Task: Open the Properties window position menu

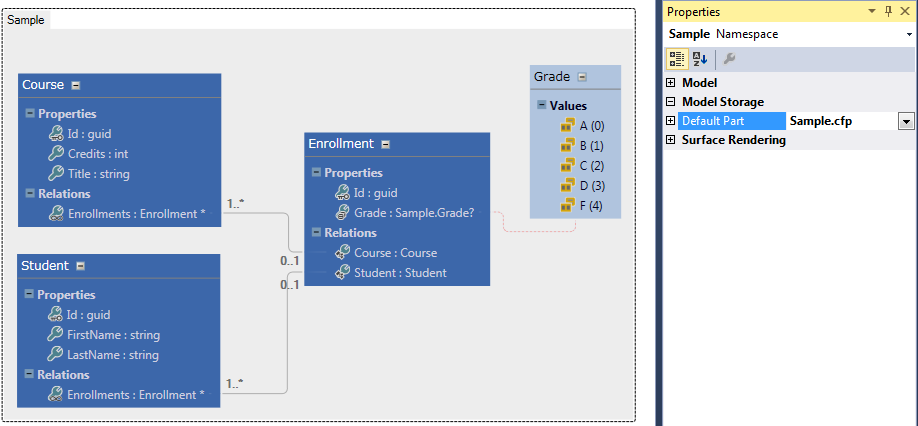Action: (872, 11)
